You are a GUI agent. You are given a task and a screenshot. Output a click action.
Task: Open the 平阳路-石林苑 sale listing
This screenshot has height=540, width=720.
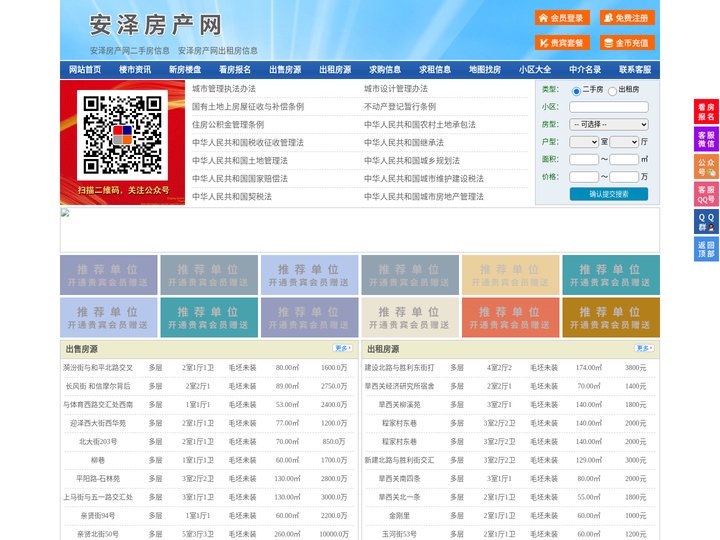98,478
